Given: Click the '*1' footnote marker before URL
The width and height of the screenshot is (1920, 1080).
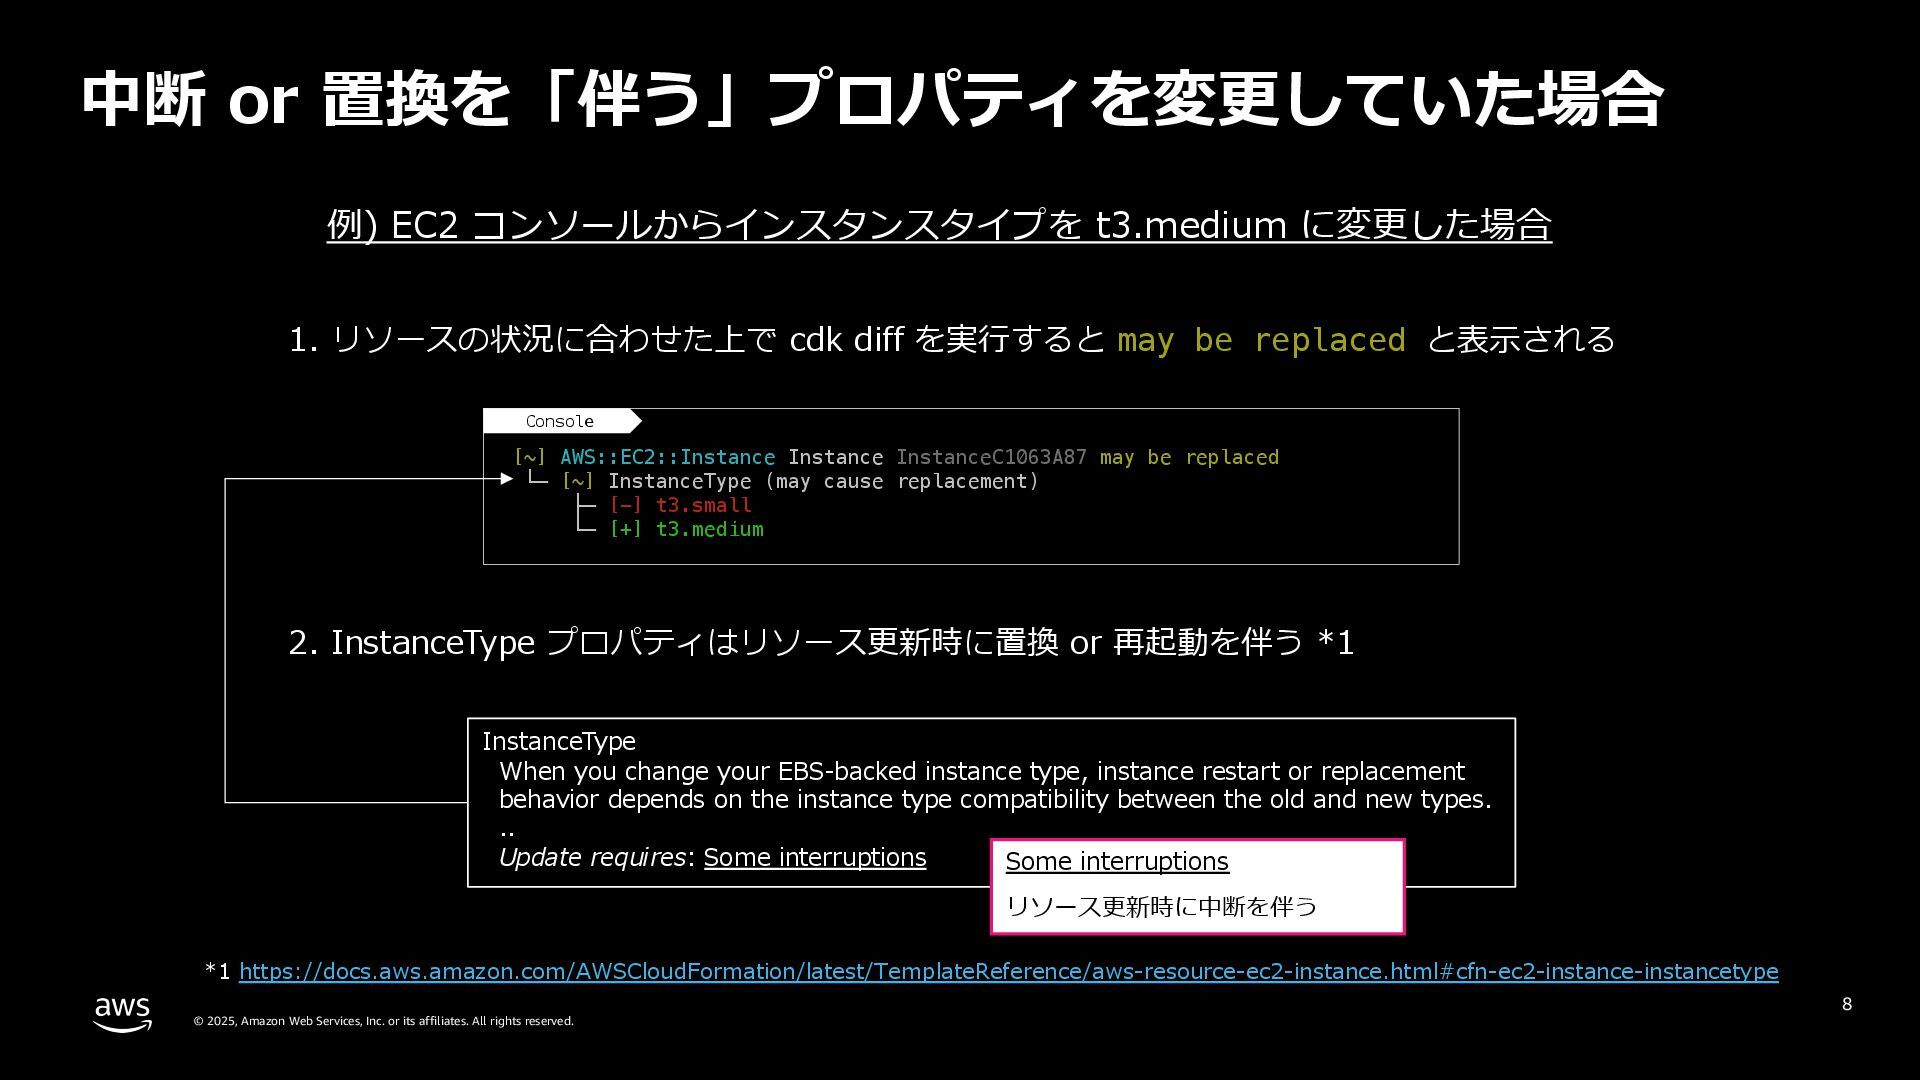Looking at the screenshot, I should point(217,971).
